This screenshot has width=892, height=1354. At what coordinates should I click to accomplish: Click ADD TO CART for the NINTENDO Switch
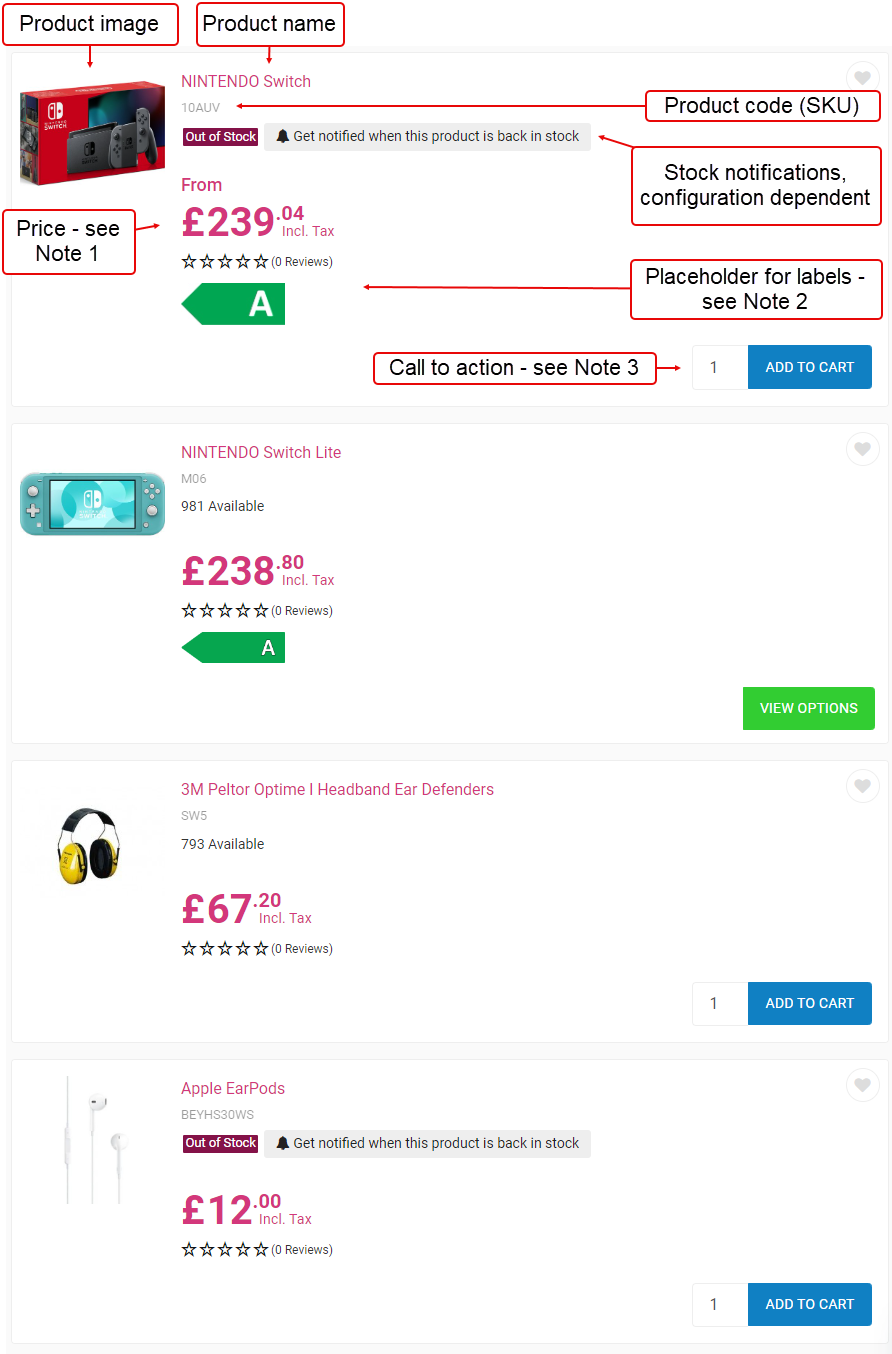click(x=809, y=367)
